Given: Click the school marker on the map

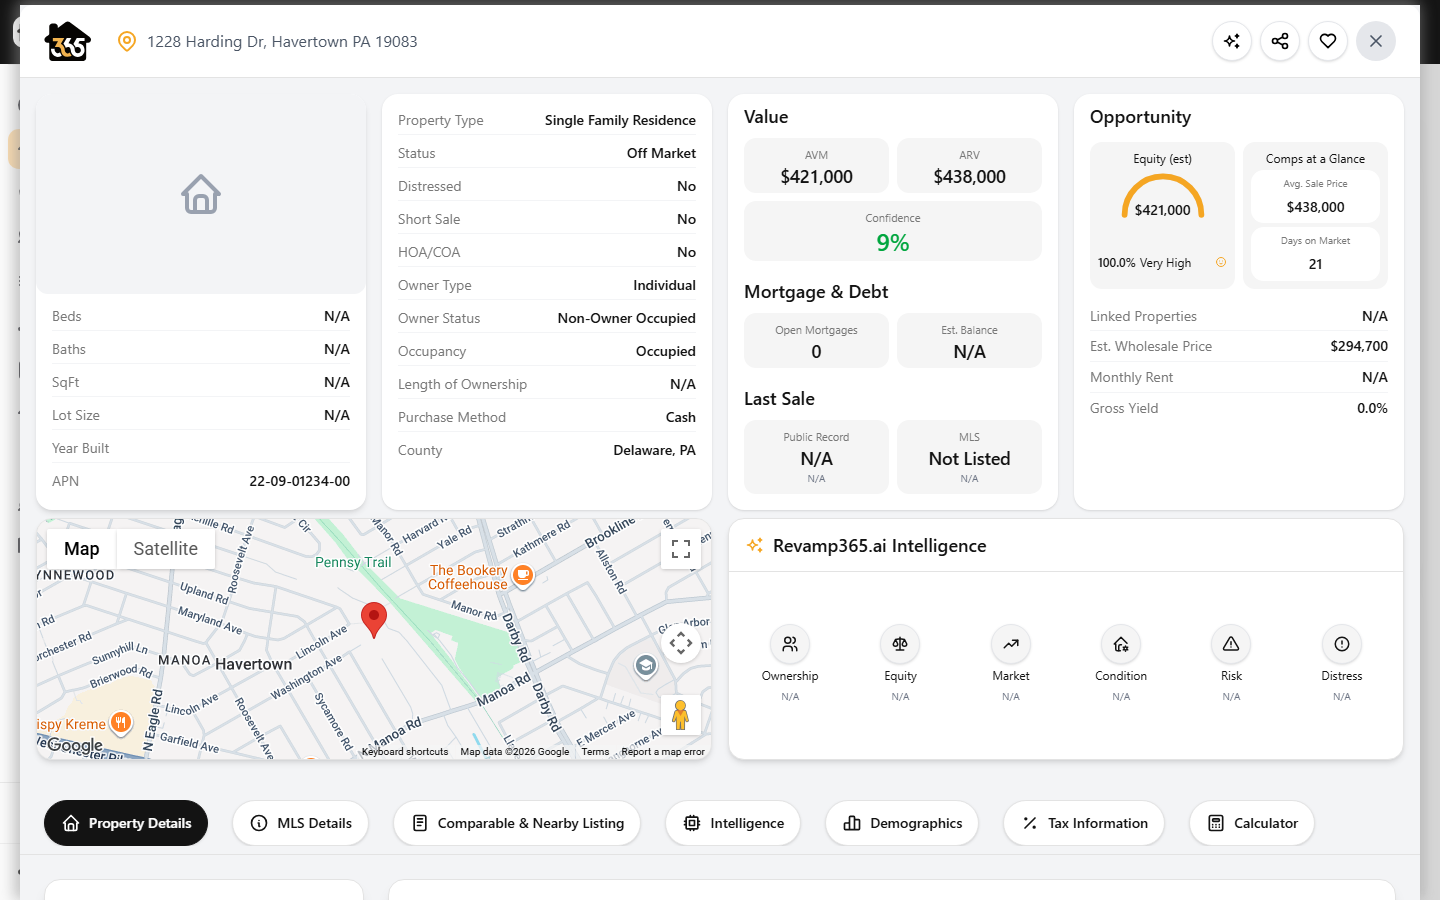Looking at the screenshot, I should coord(646,666).
